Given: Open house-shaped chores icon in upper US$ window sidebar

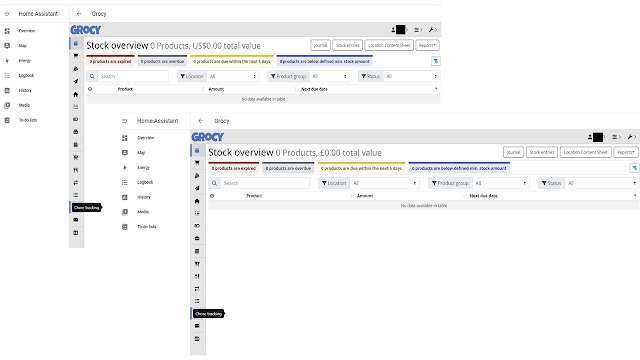Looking at the screenshot, I should [76, 94].
